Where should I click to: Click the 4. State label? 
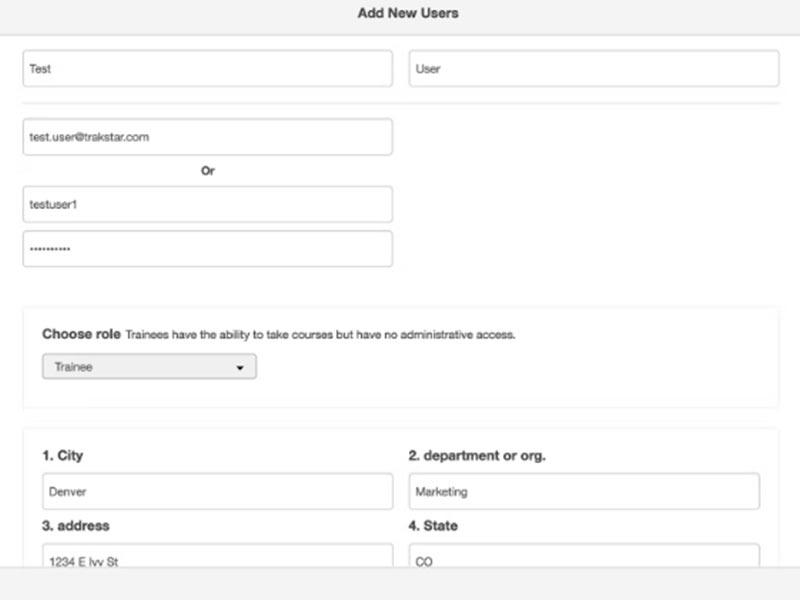[x=433, y=526]
